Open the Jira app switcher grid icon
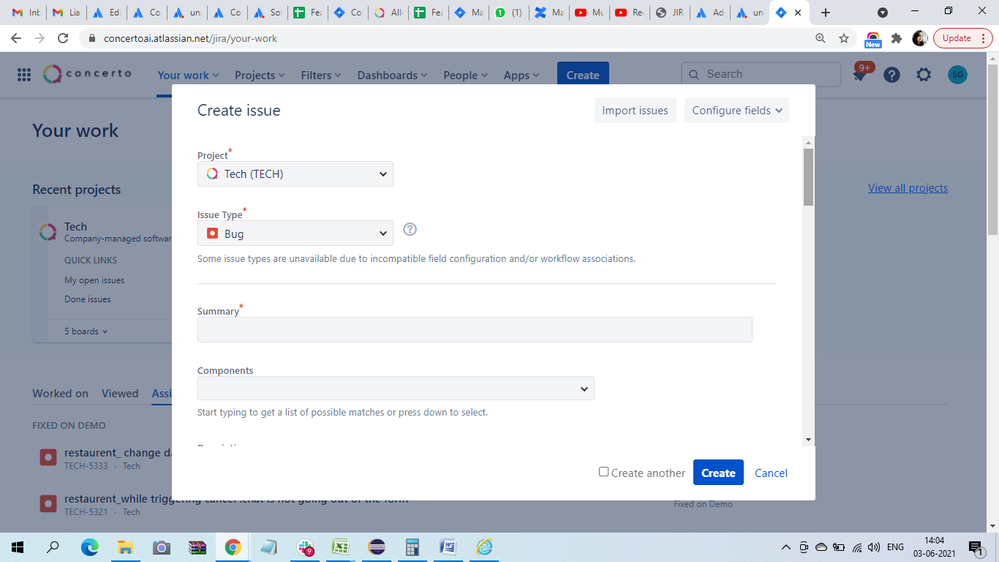The width and height of the screenshot is (999, 562). tap(24, 75)
